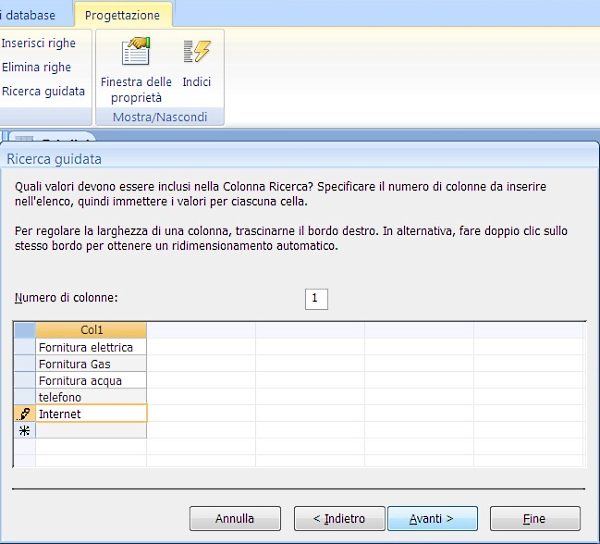600x544 pixels.
Task: Select the Col1 column header
Action: pos(91,330)
